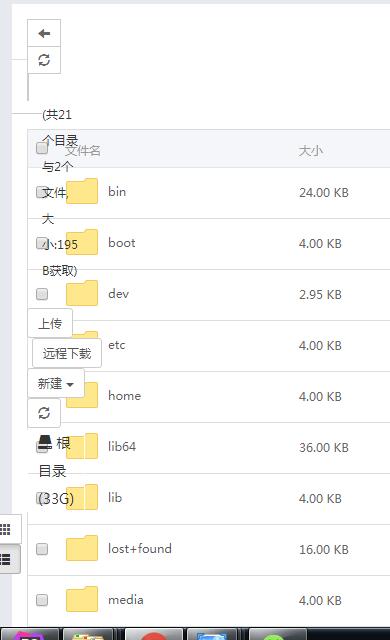Open the lib64 folder name
390x640 pixels.
pos(122,447)
